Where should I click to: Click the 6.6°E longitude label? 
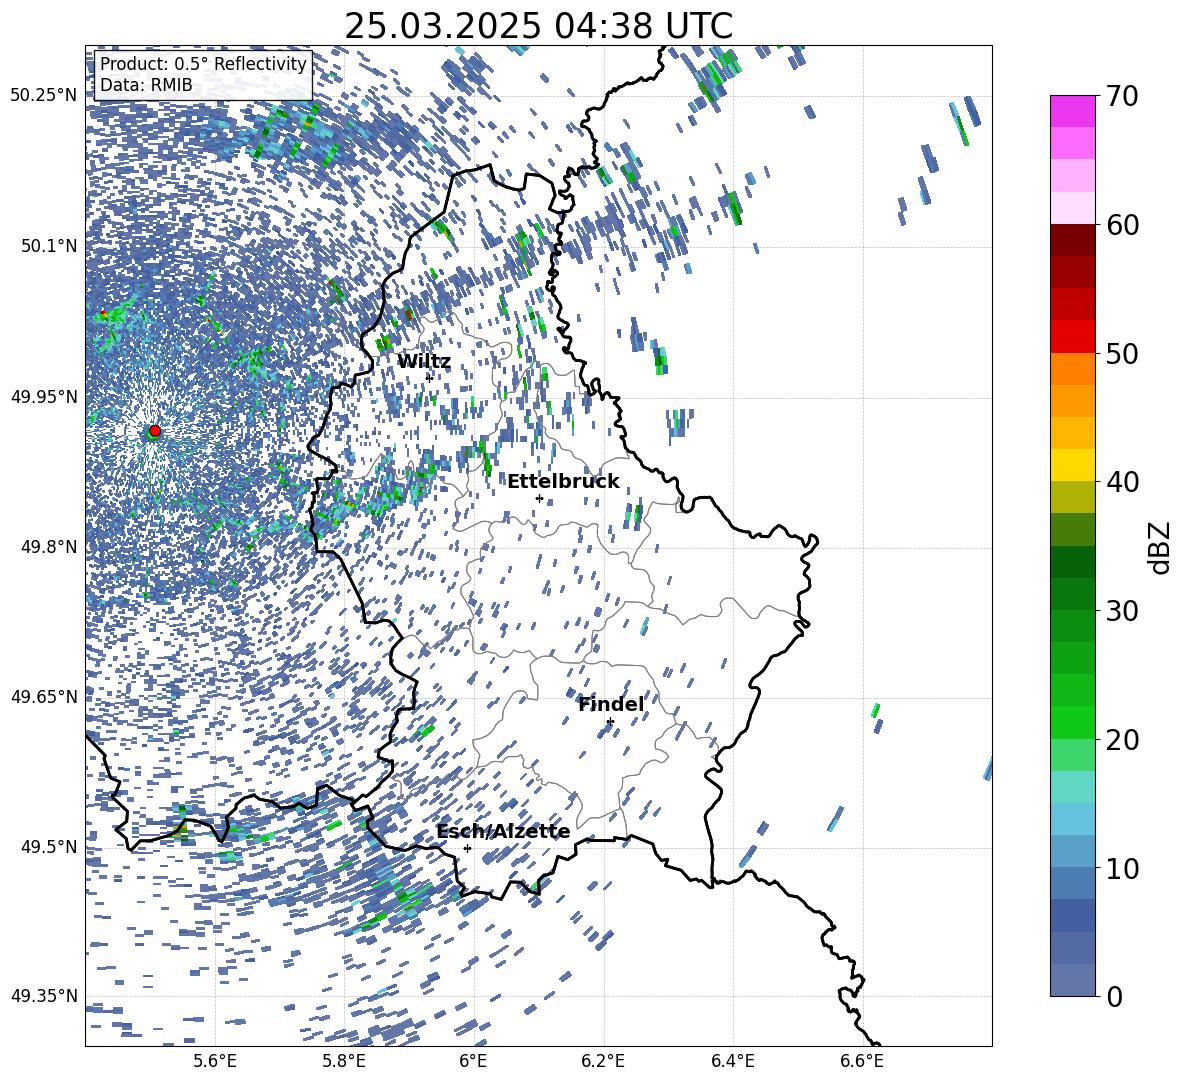click(x=862, y=1061)
